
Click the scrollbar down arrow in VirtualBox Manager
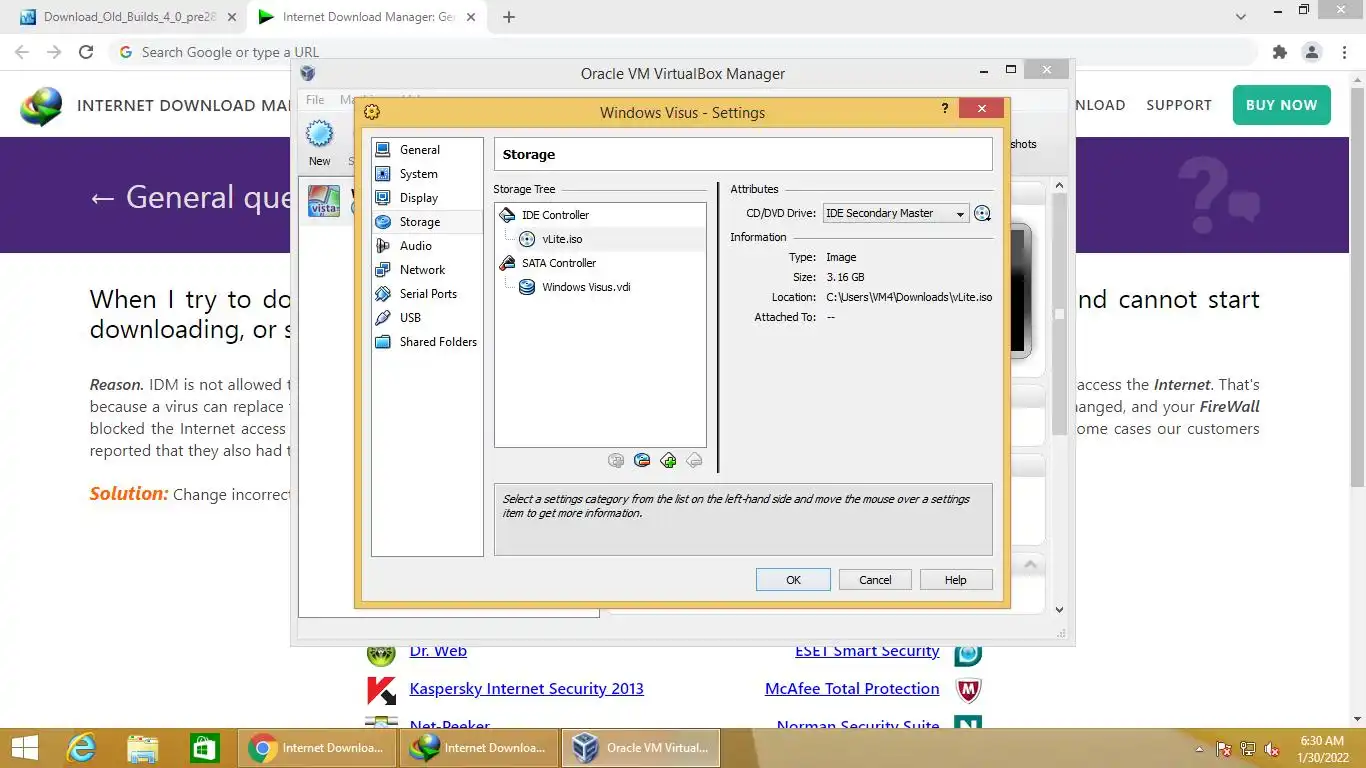(x=1059, y=609)
